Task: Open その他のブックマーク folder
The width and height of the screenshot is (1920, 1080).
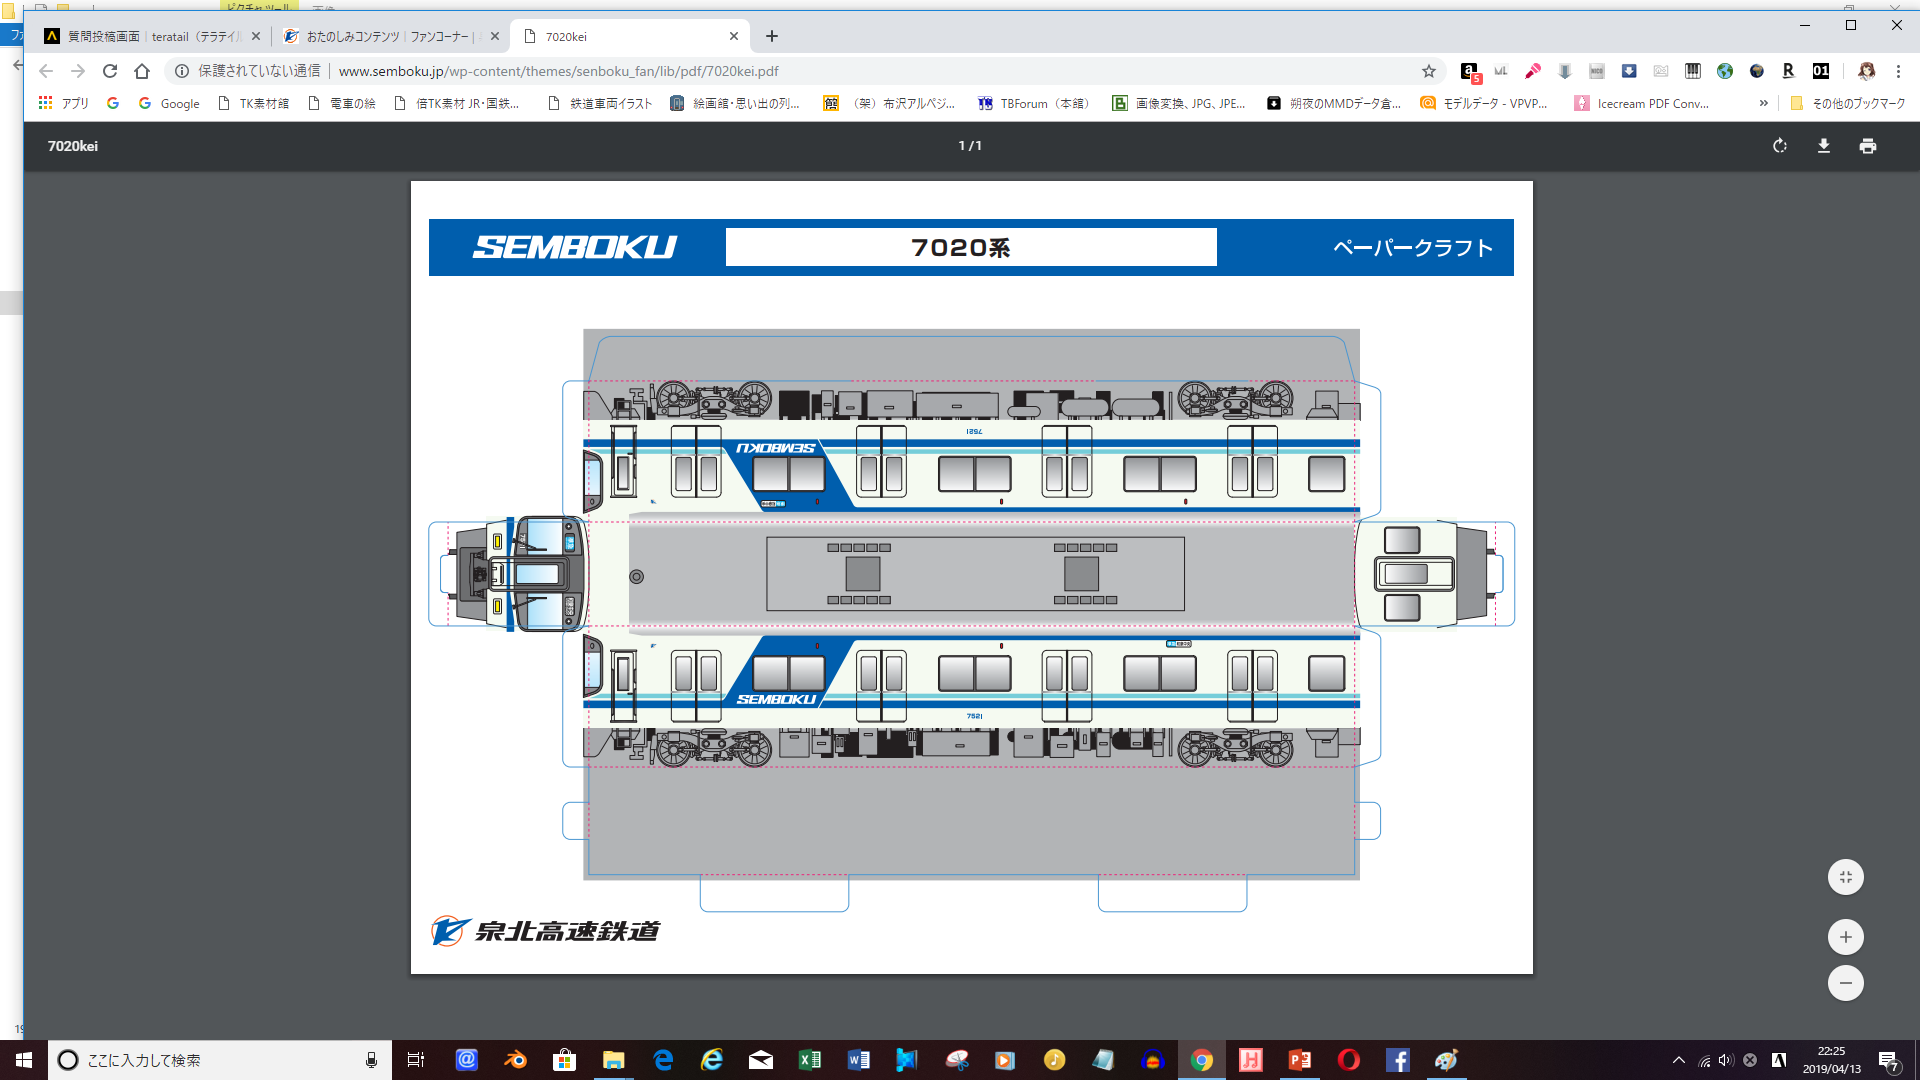Action: [x=1848, y=103]
